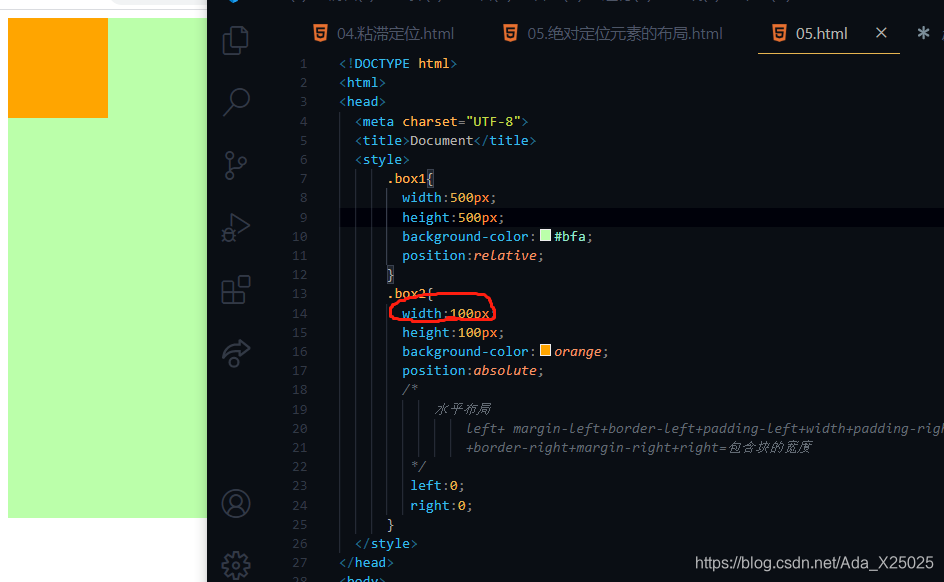Open color picker for orange swatch
The width and height of the screenshot is (944, 582).
pyautogui.click(x=545, y=350)
